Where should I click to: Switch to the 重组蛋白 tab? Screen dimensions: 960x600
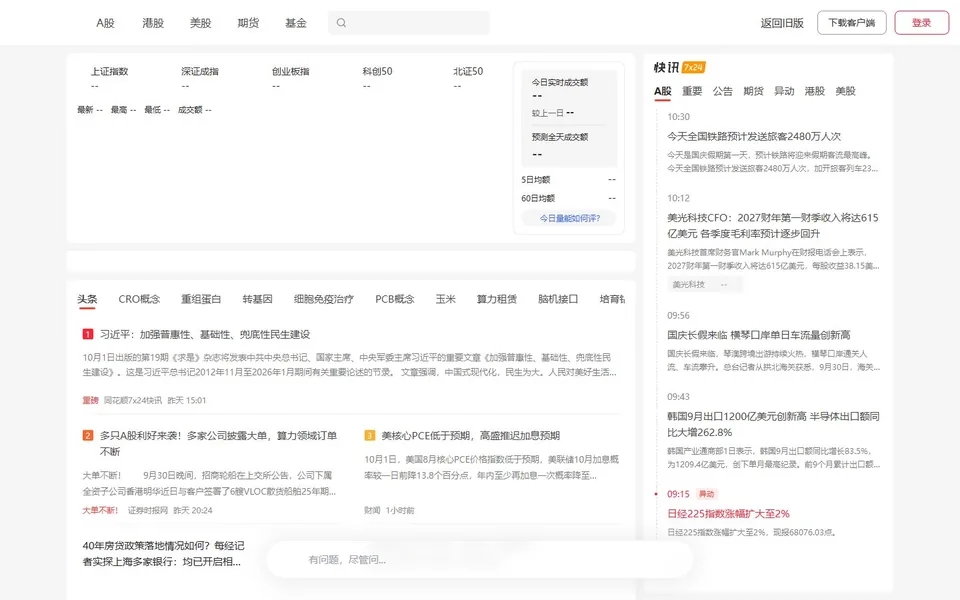point(201,299)
